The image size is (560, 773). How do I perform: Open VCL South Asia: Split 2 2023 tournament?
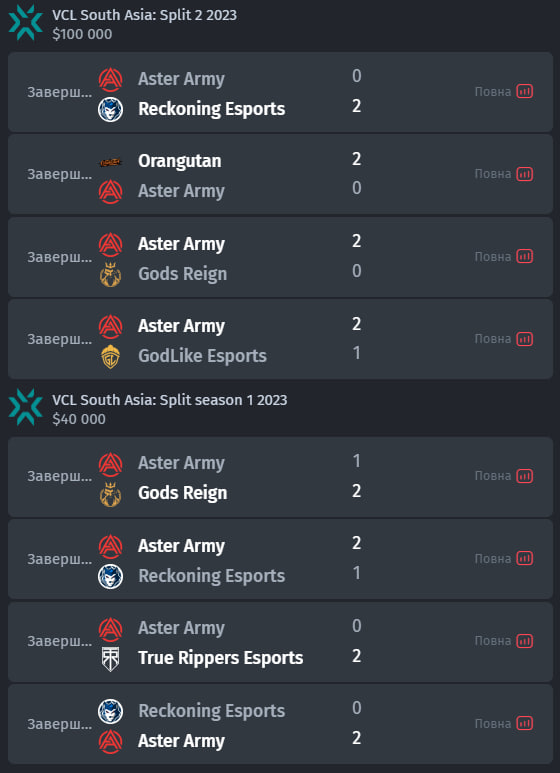click(144, 15)
